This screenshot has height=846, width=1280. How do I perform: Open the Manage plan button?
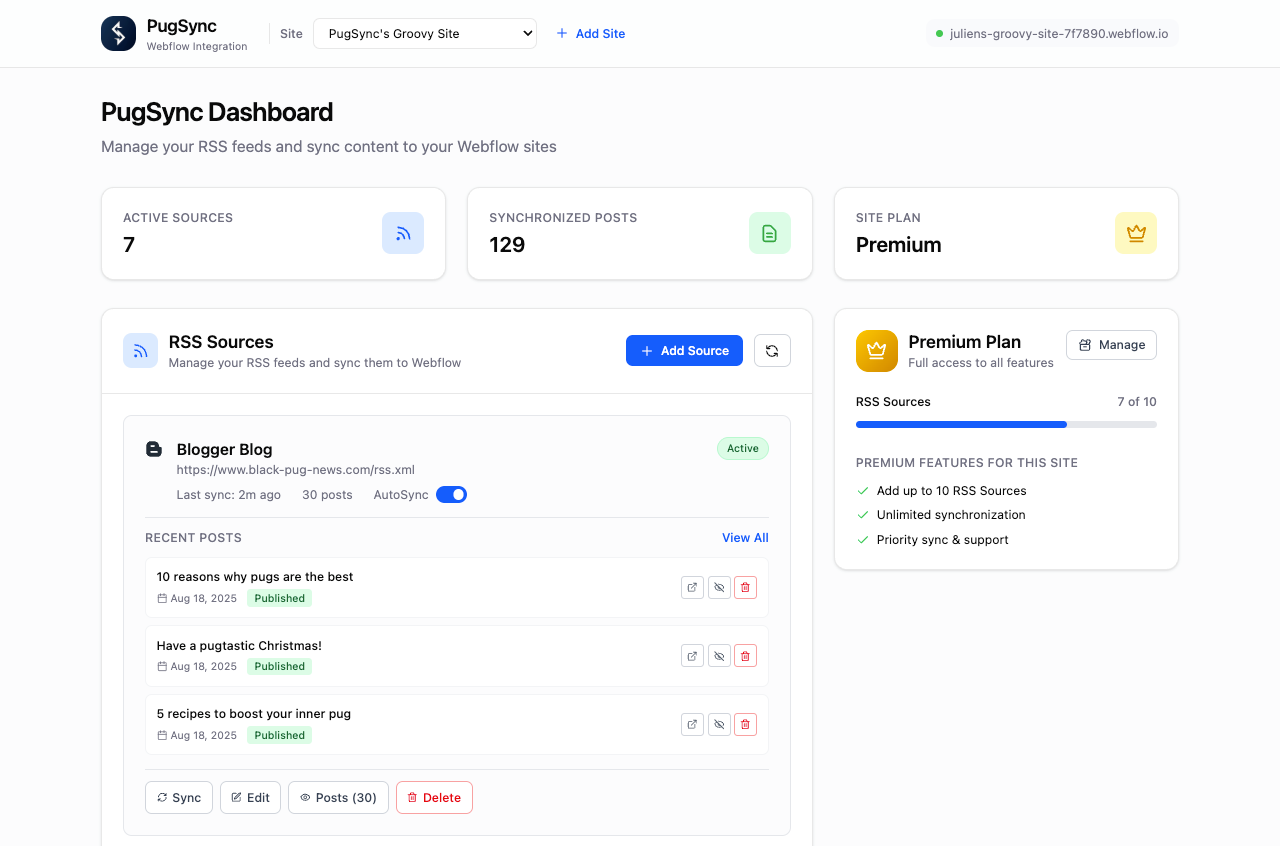click(1111, 344)
